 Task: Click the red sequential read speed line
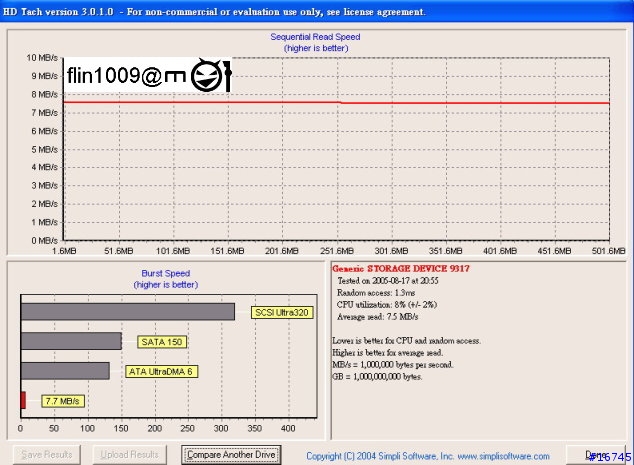click(x=336, y=103)
